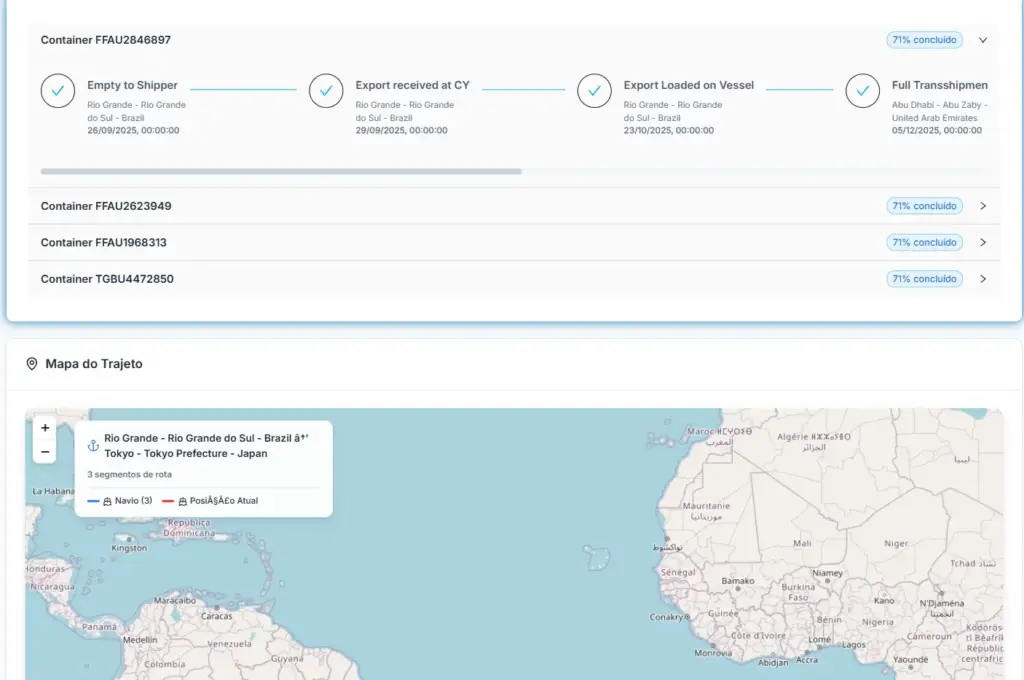This screenshot has width=1024, height=680.
Task: Click the Empty to Shipper checkmark icon
Action: [x=57, y=91]
